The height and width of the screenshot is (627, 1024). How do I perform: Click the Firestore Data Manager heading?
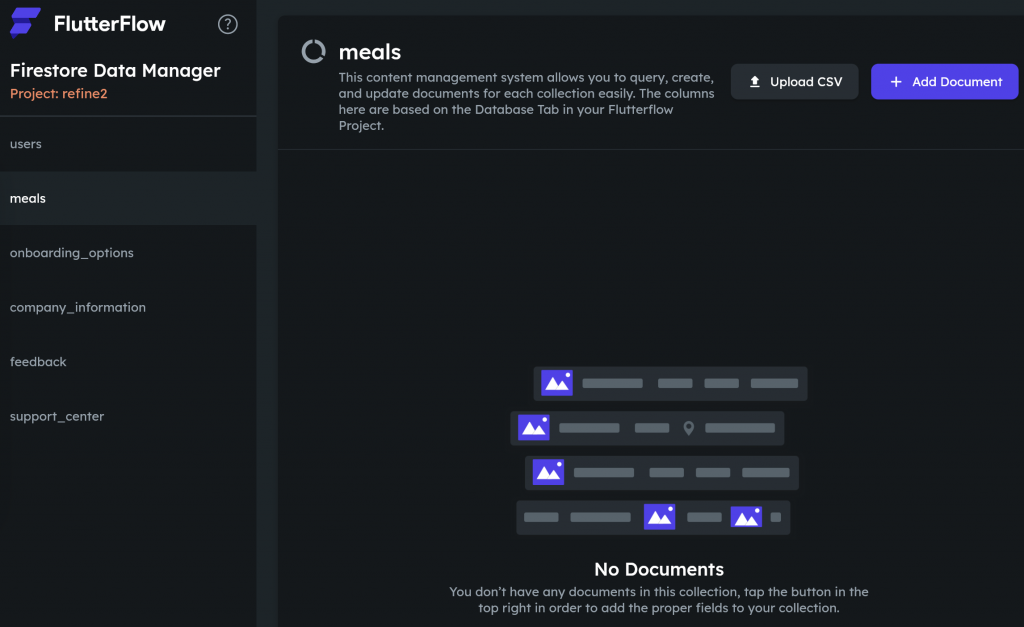(115, 71)
